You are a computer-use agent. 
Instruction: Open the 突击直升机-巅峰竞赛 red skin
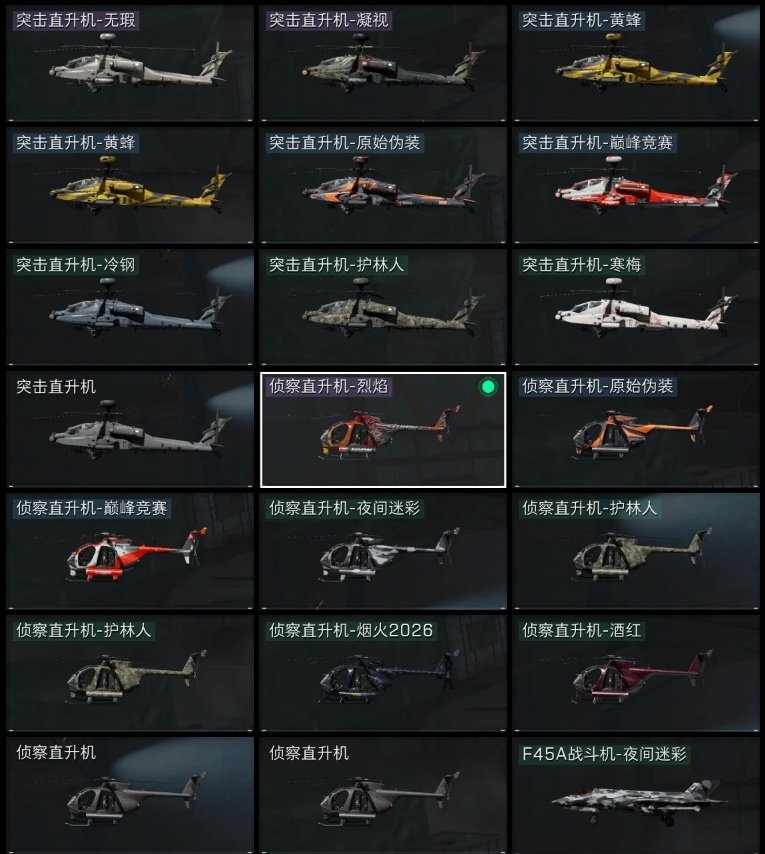click(636, 185)
